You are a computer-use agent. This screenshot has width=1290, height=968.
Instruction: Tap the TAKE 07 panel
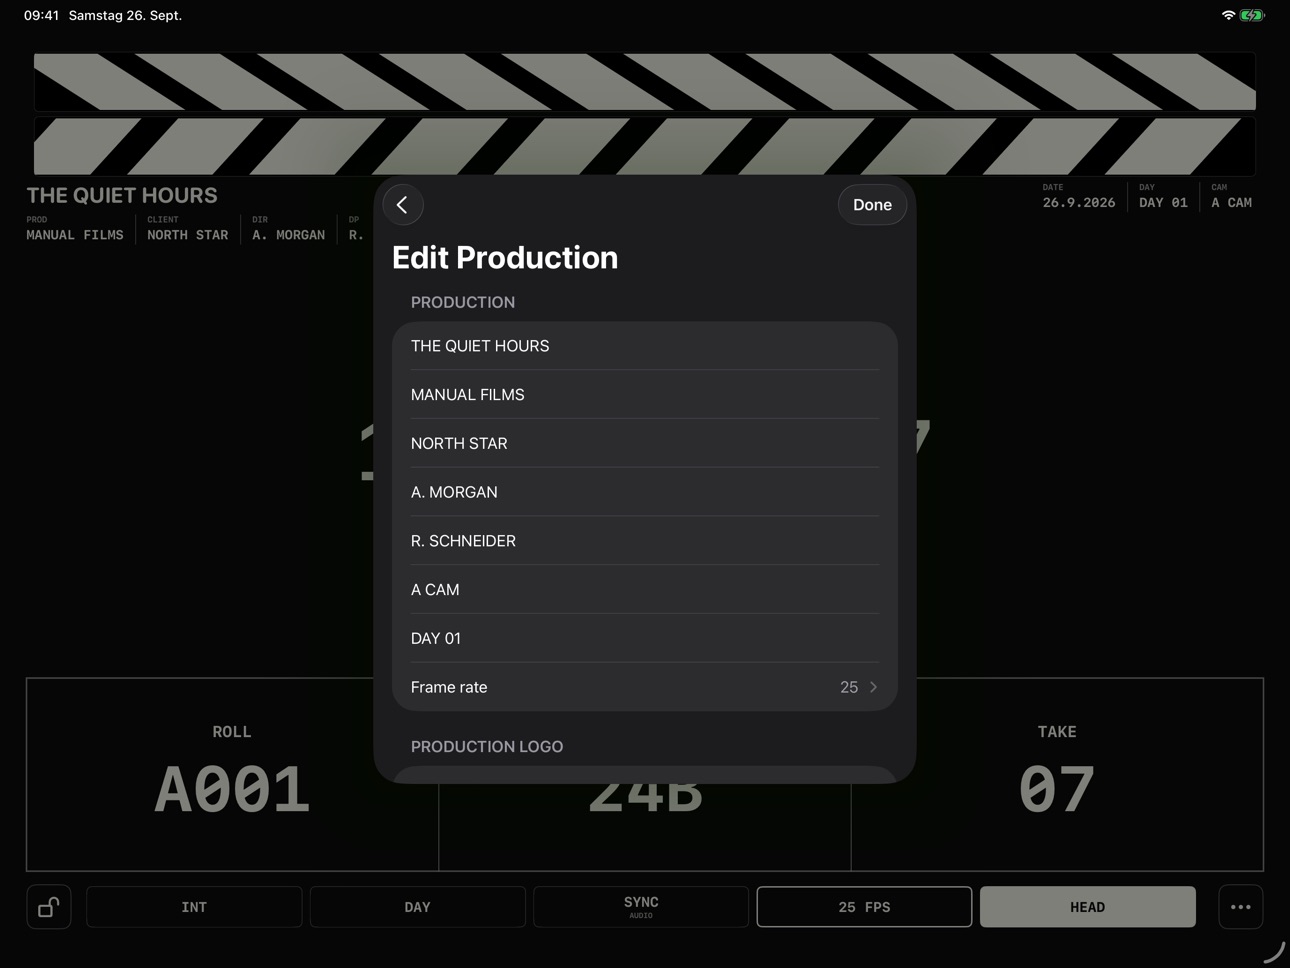tap(1057, 774)
